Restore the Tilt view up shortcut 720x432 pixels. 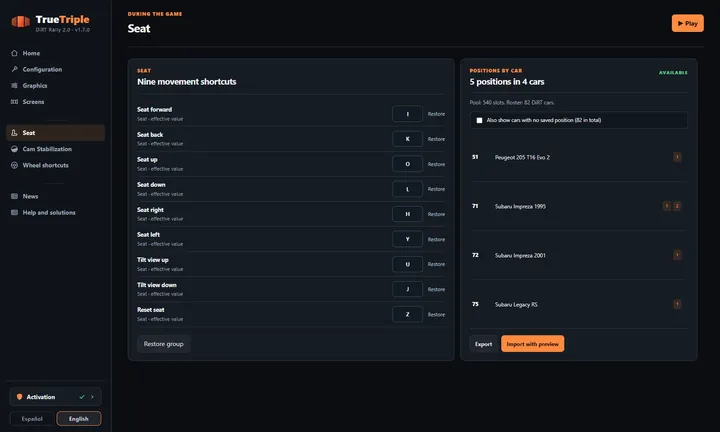[436, 264]
